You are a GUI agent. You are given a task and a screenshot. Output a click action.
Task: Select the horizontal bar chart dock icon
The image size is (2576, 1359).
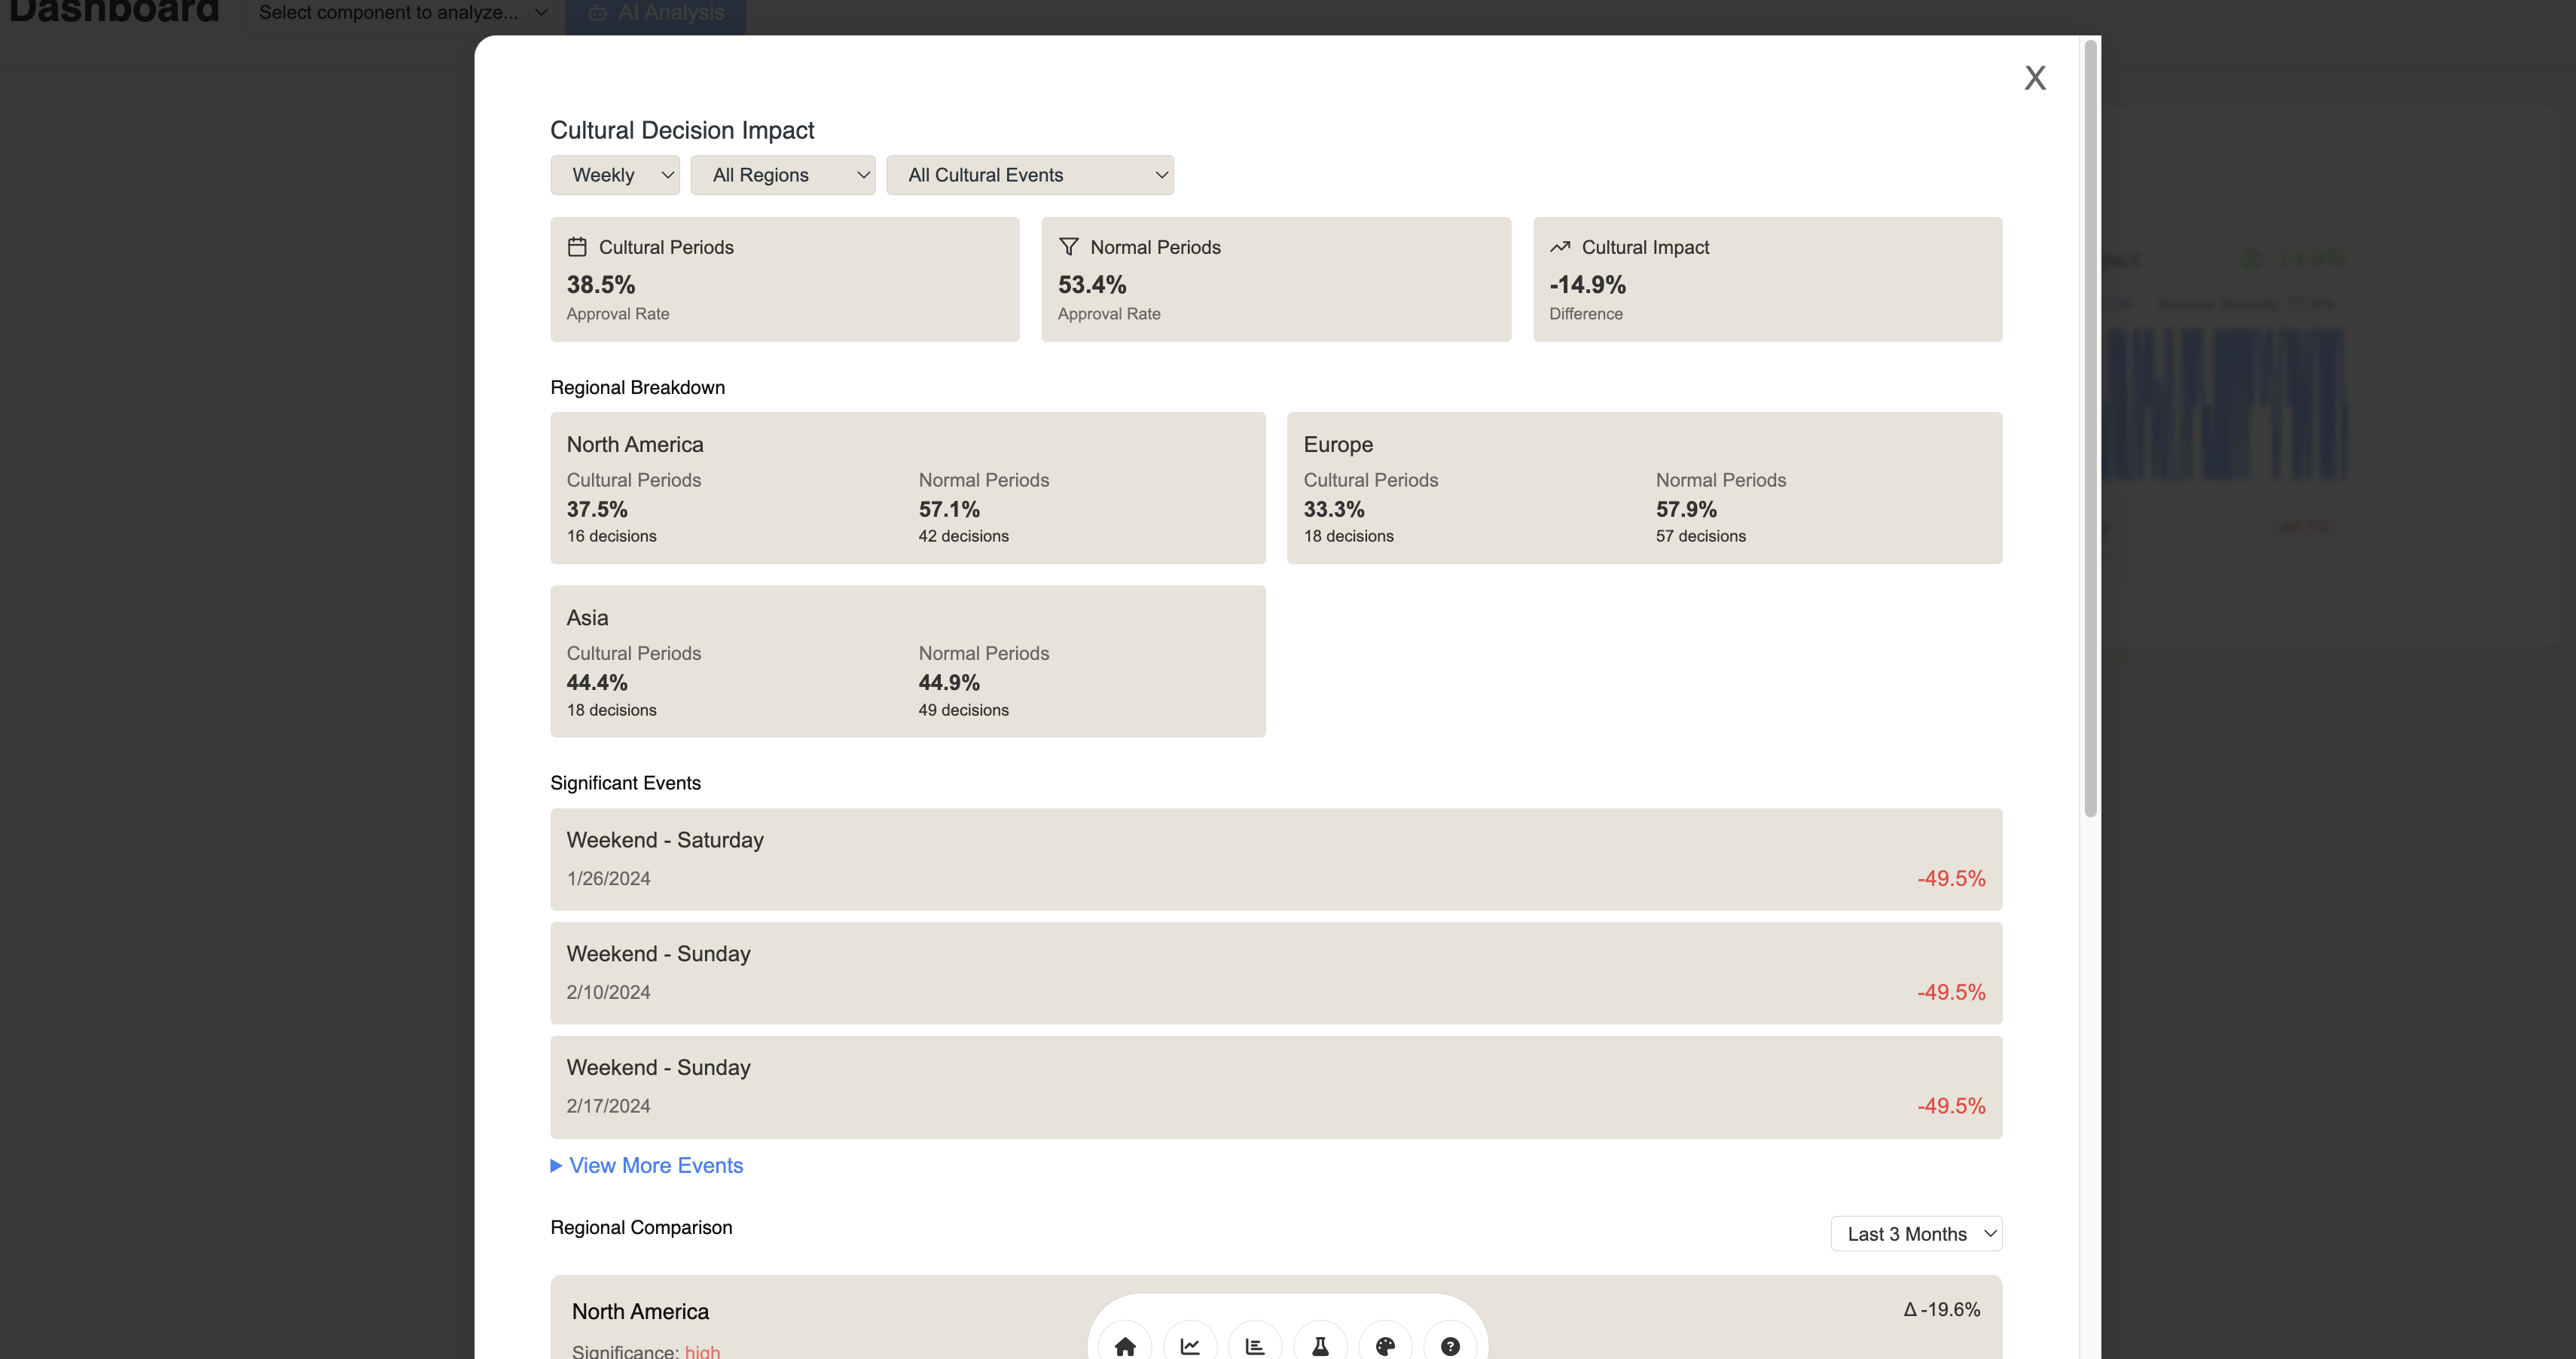coord(1255,1346)
